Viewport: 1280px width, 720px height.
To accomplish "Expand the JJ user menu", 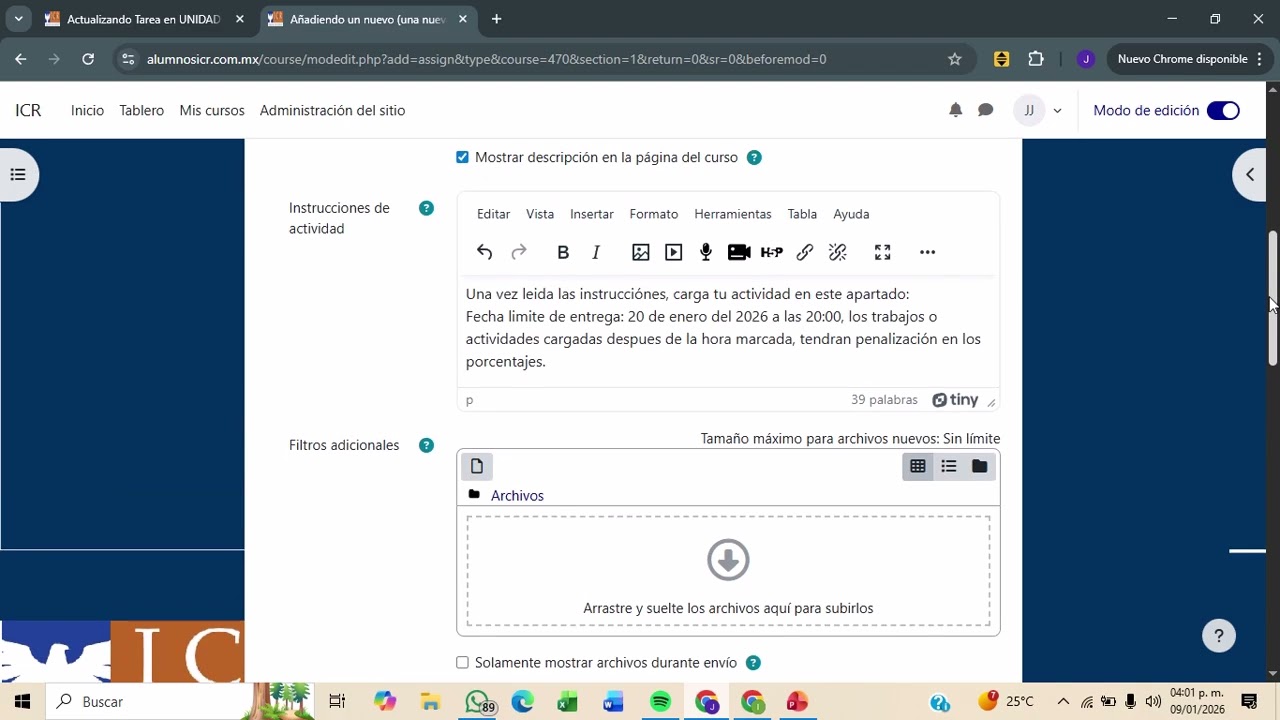I will [1038, 110].
